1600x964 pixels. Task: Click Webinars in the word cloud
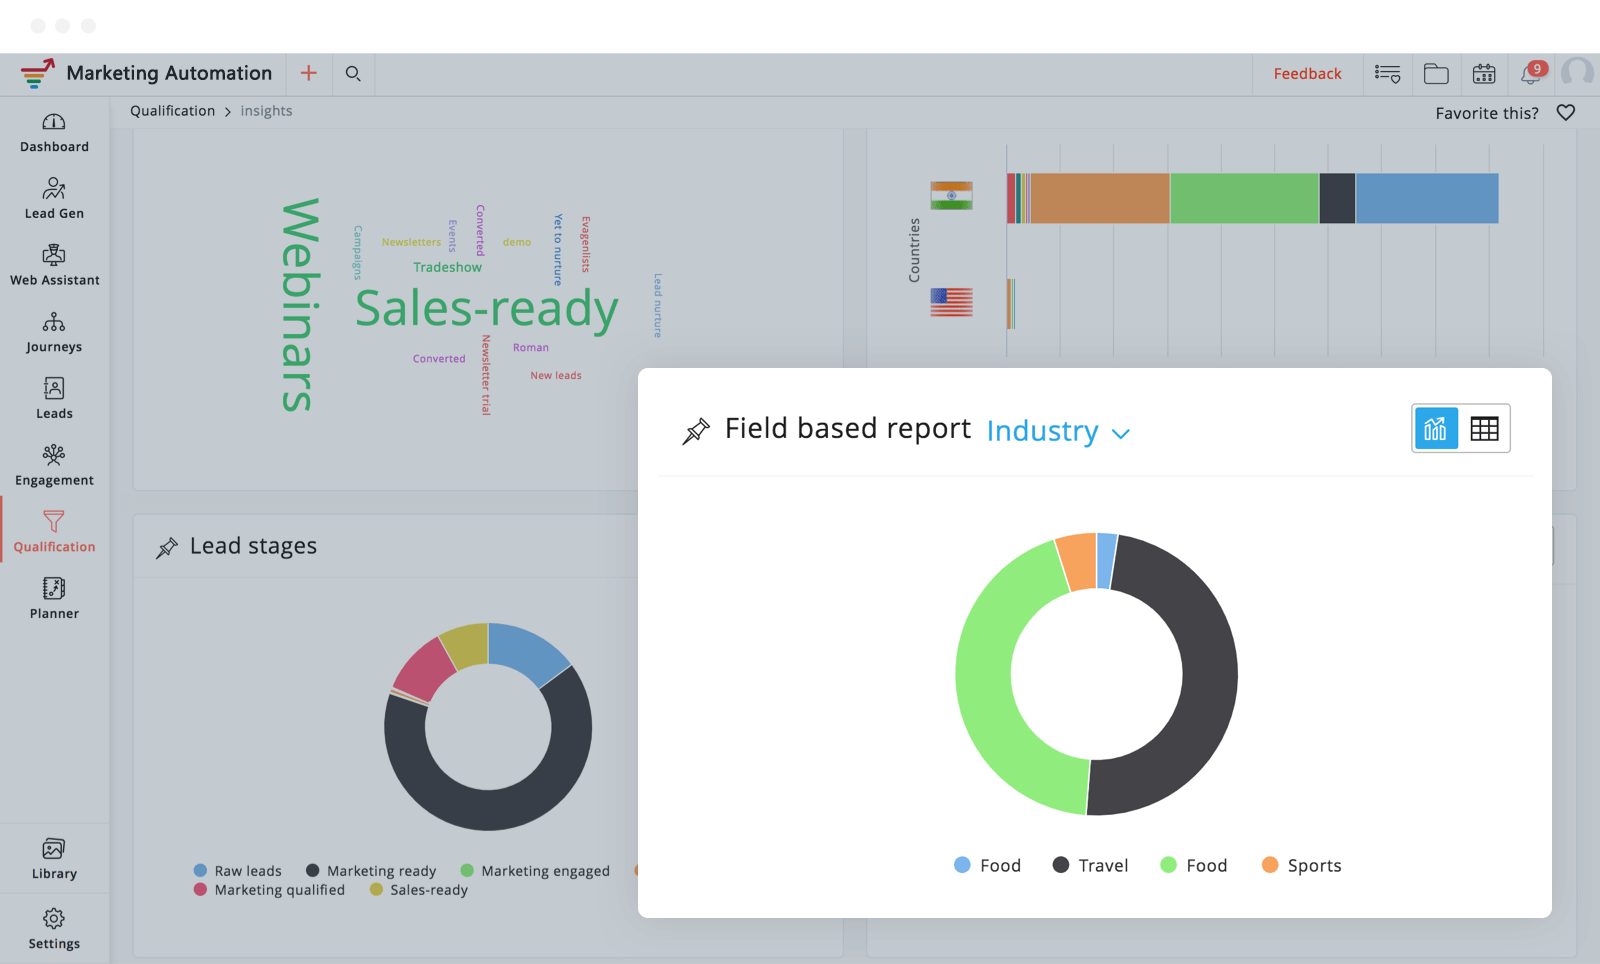tap(300, 305)
